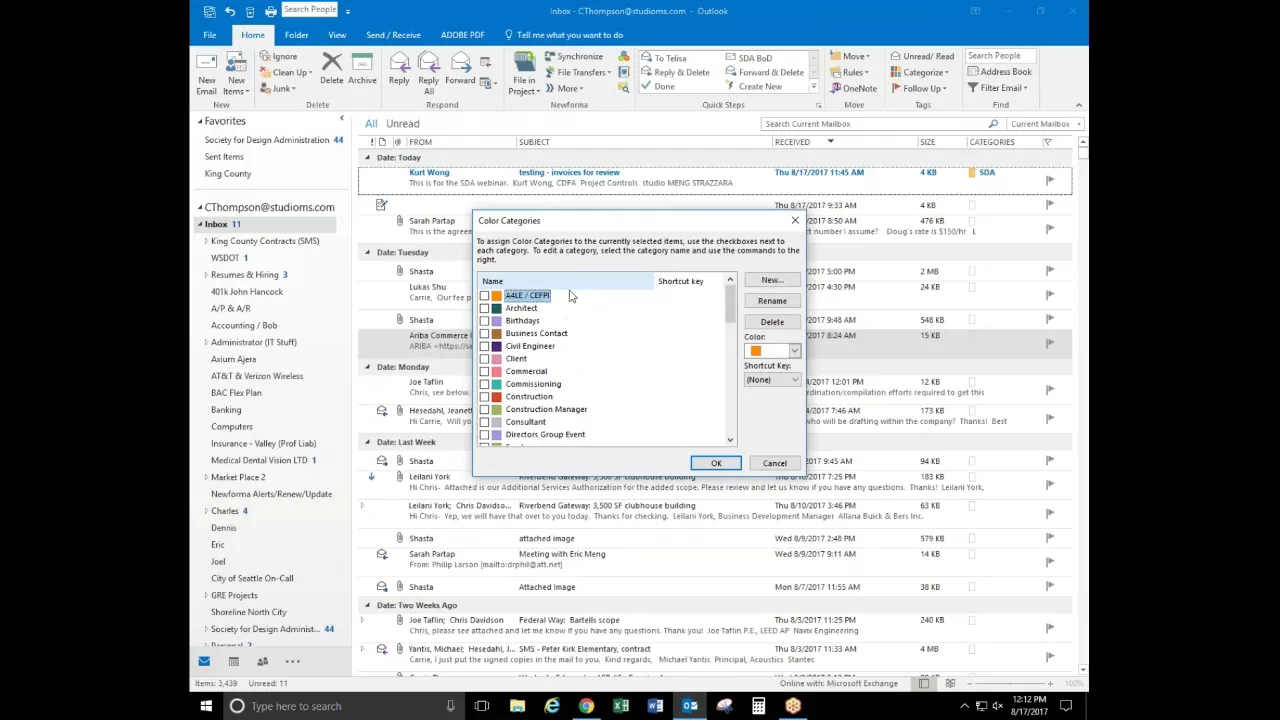
Task: Check the Business Contact category checkbox
Action: tap(485, 333)
